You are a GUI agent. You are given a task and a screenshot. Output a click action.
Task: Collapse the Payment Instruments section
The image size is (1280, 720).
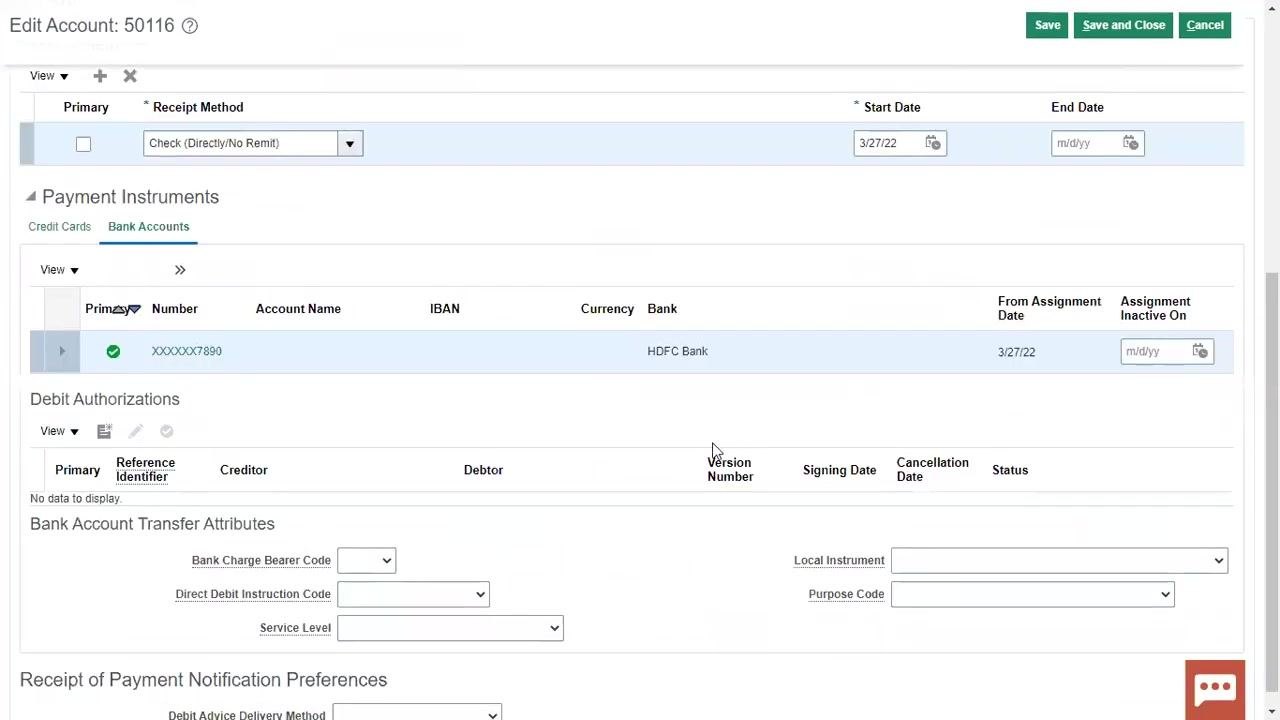point(30,197)
